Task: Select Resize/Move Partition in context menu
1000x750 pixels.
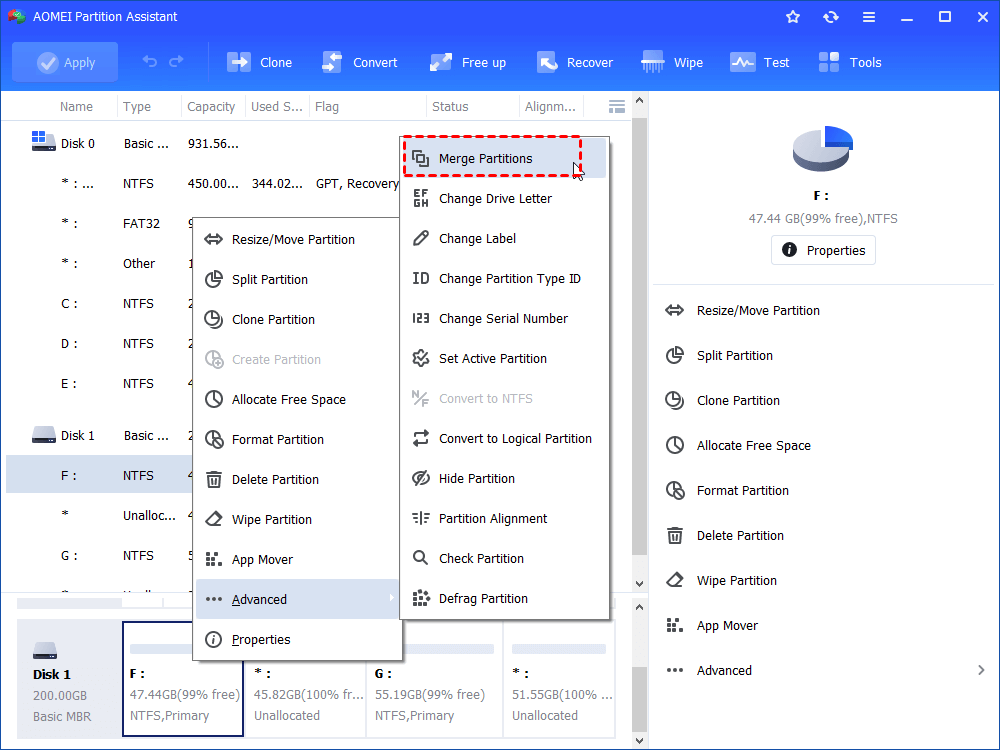Action: [x=297, y=239]
